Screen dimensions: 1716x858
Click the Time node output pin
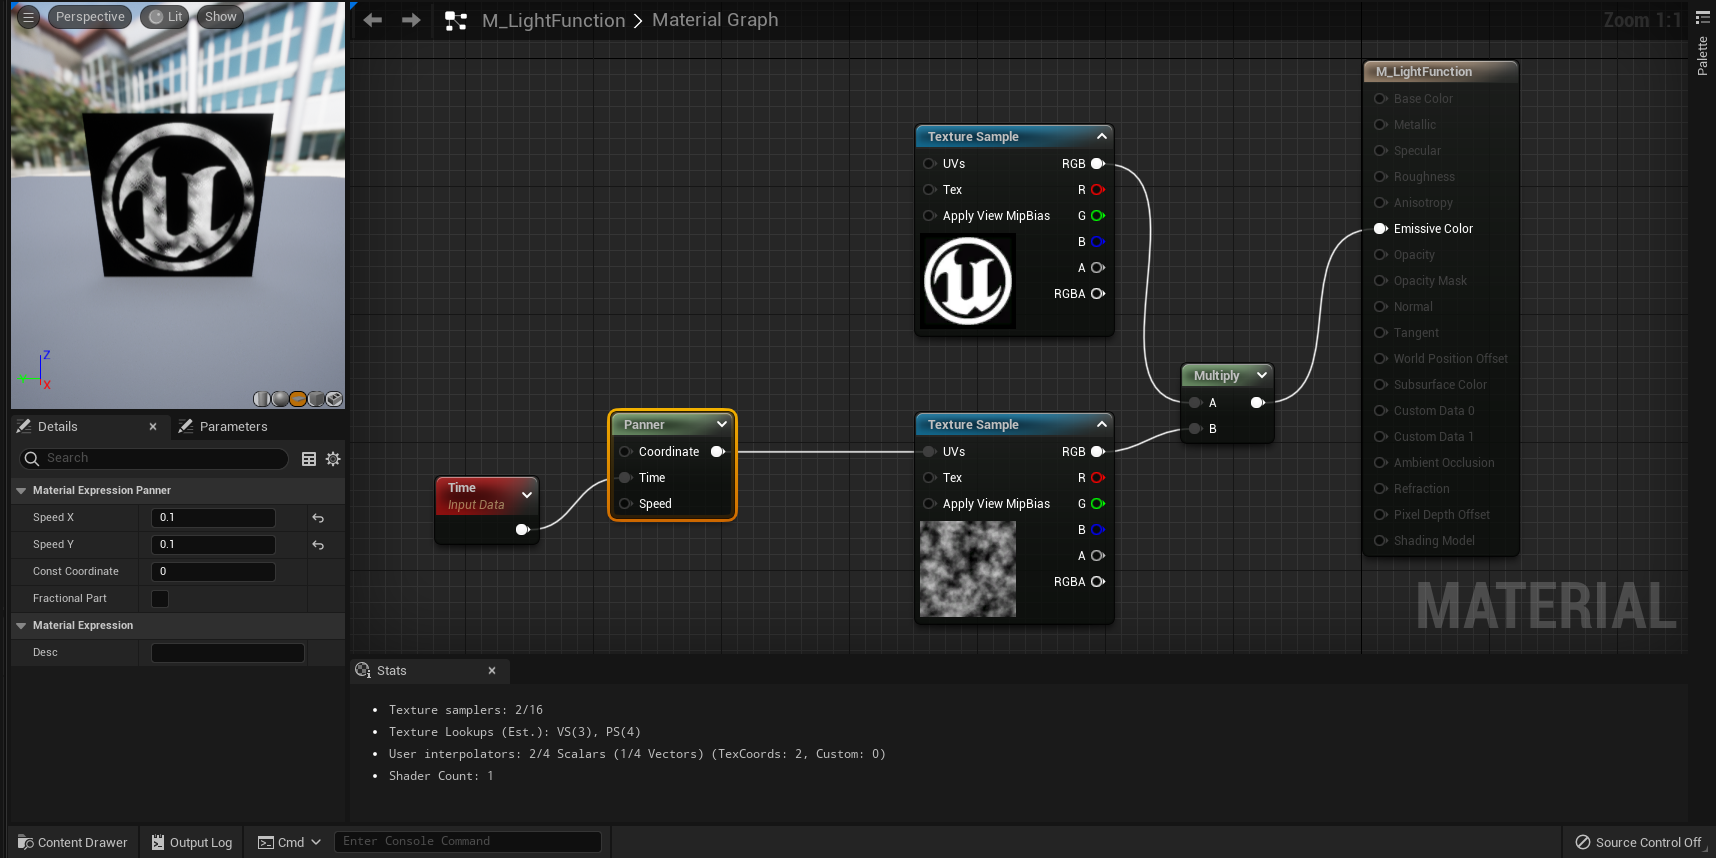(x=522, y=529)
